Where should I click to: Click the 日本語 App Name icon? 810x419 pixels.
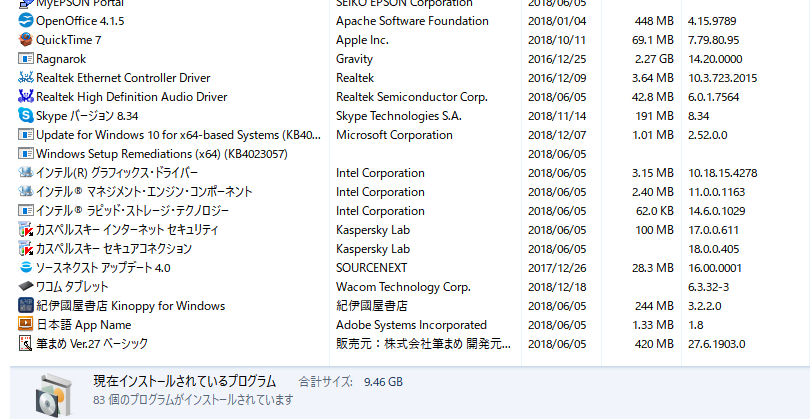(26, 324)
